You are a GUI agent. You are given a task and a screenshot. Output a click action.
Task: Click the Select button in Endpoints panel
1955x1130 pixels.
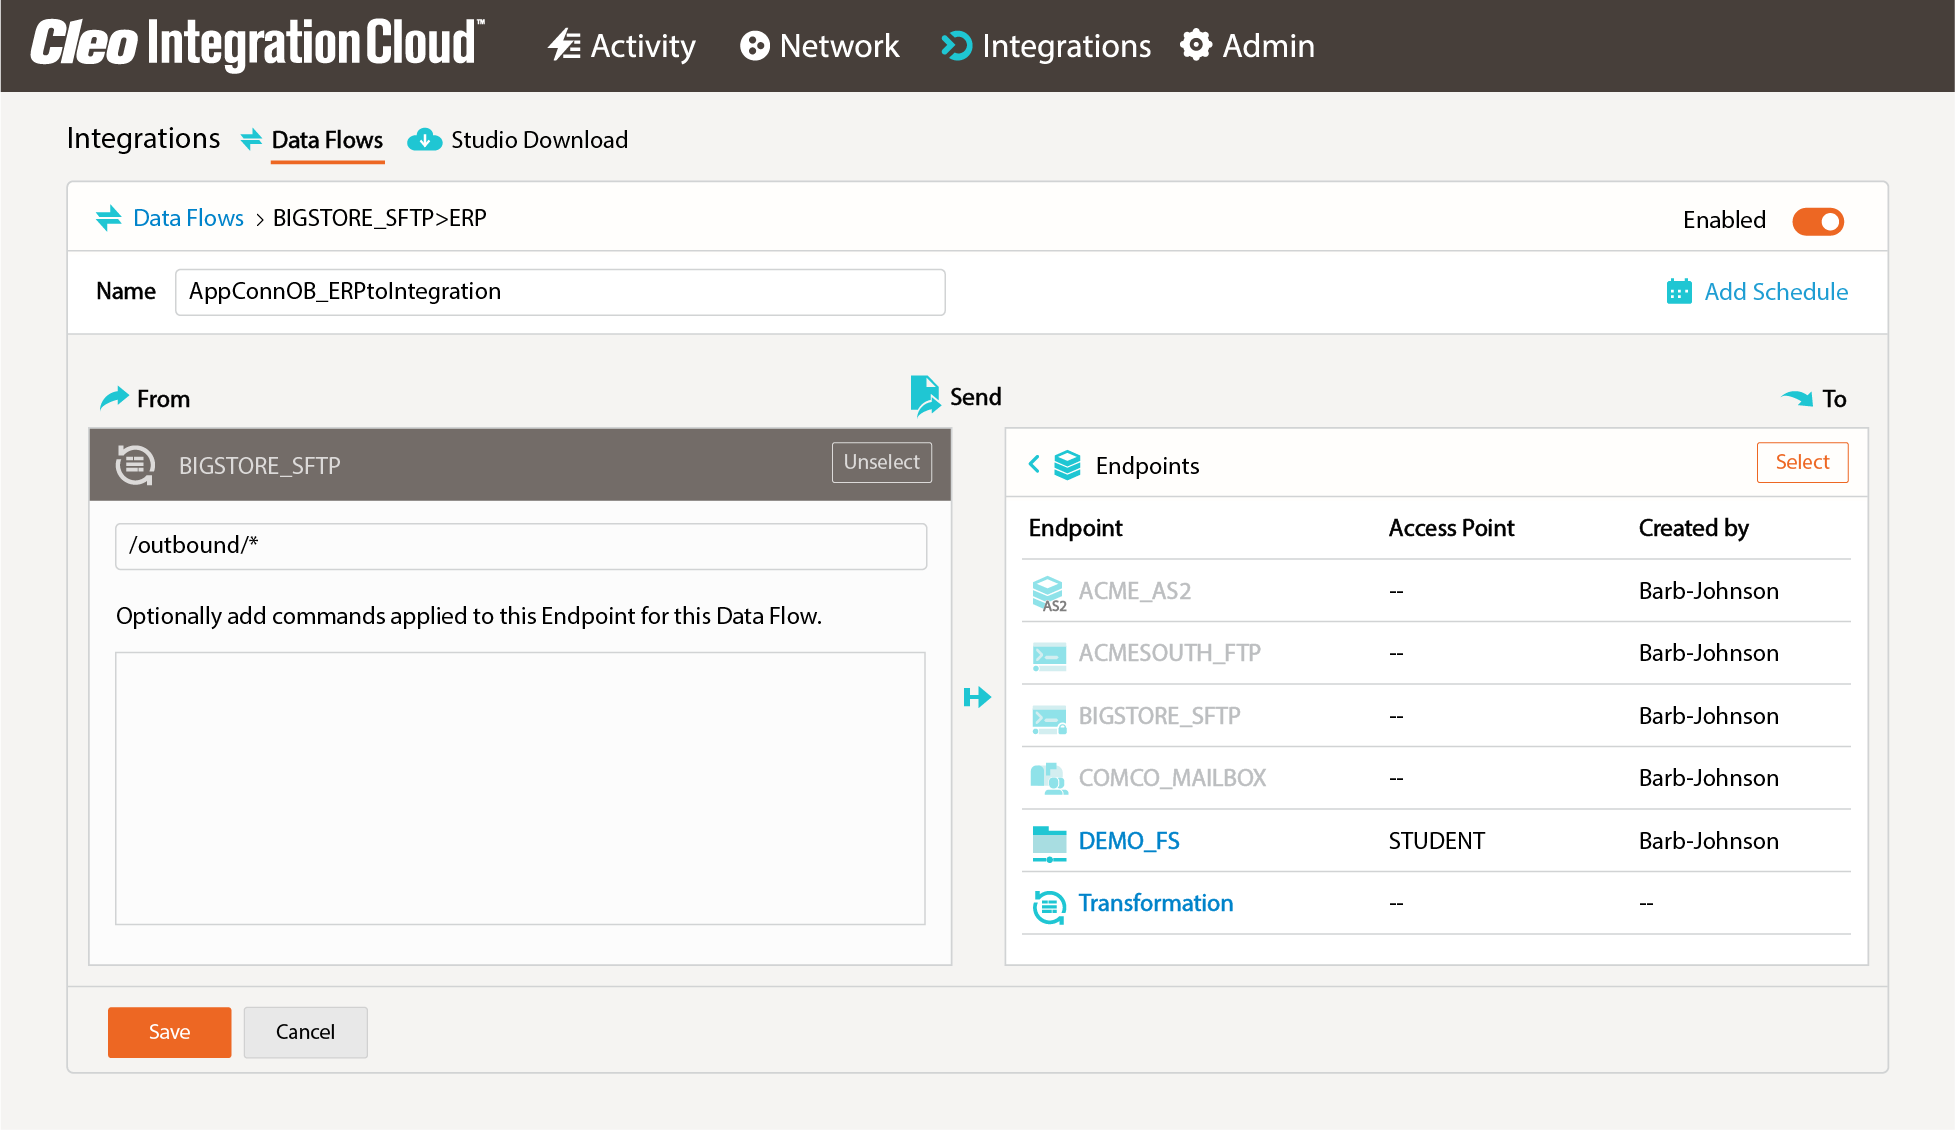pos(1802,462)
